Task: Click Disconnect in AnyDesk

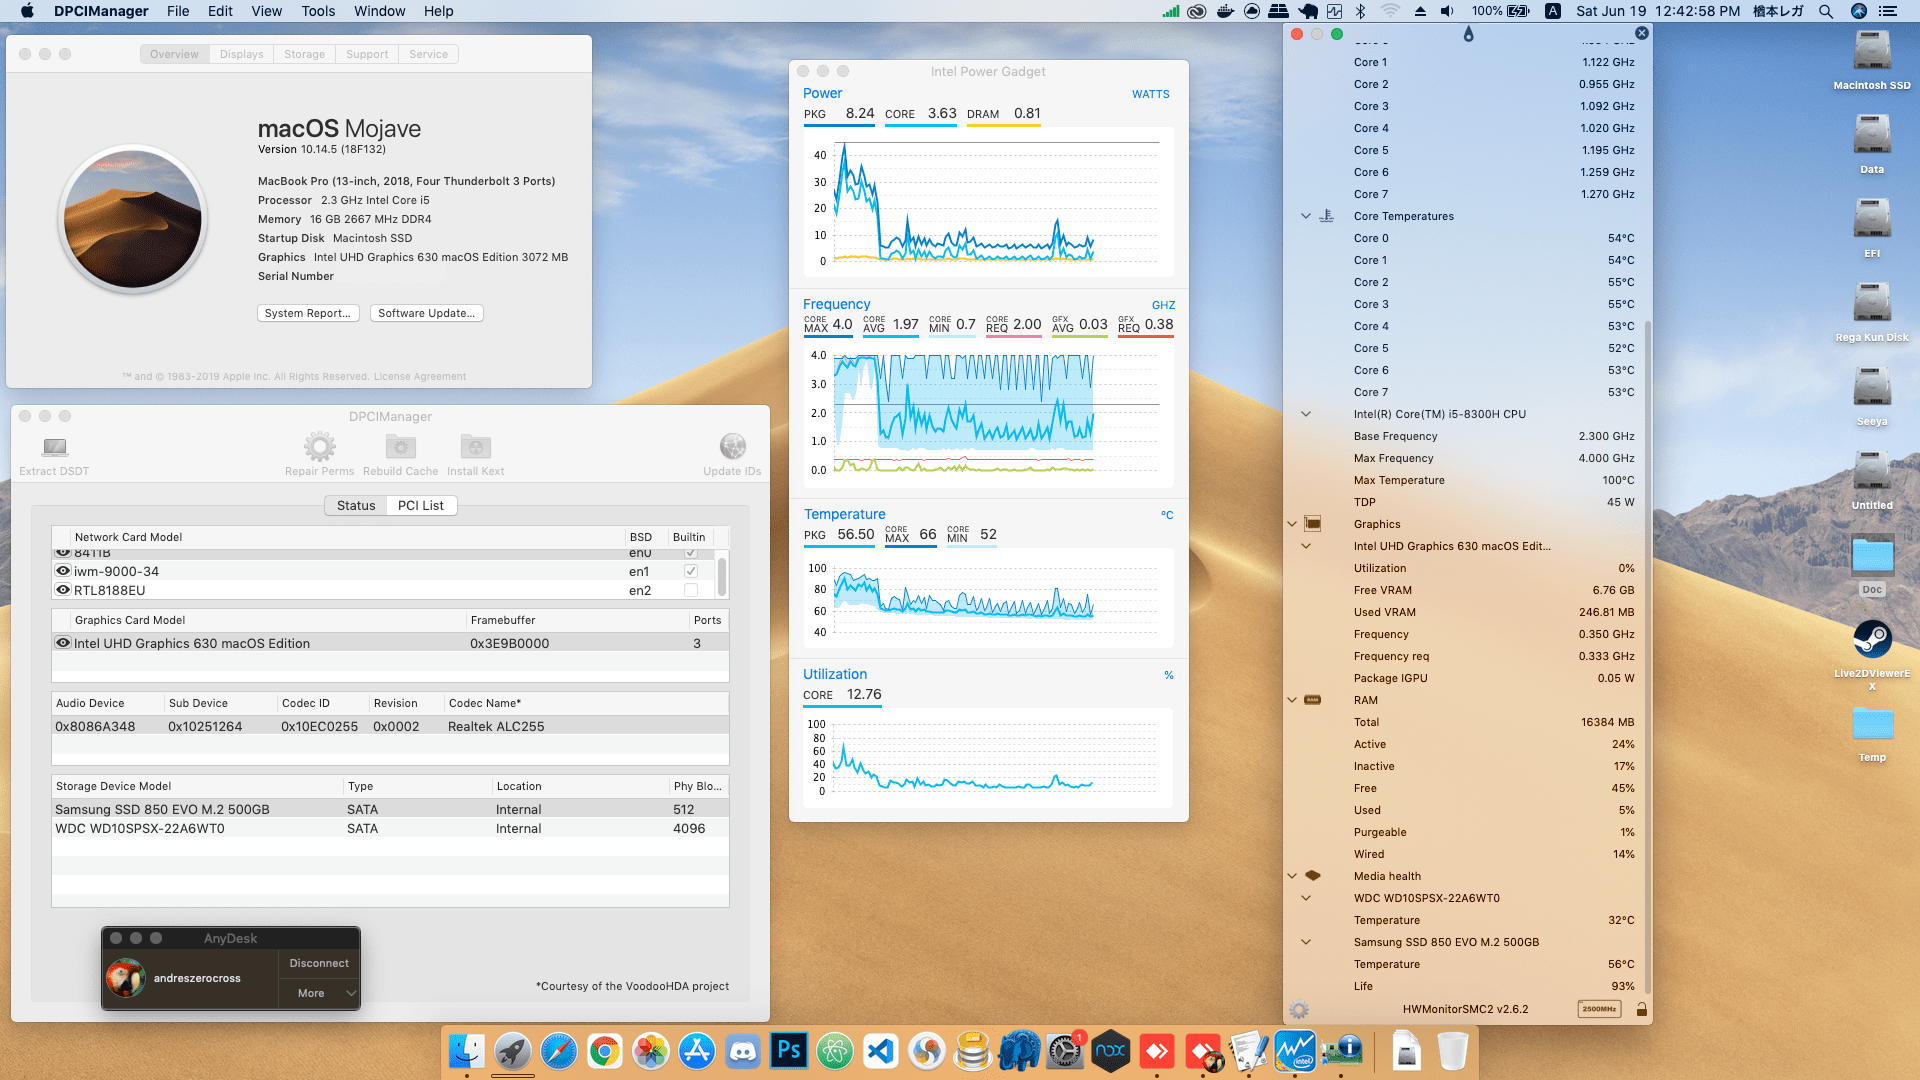Action: (319, 963)
